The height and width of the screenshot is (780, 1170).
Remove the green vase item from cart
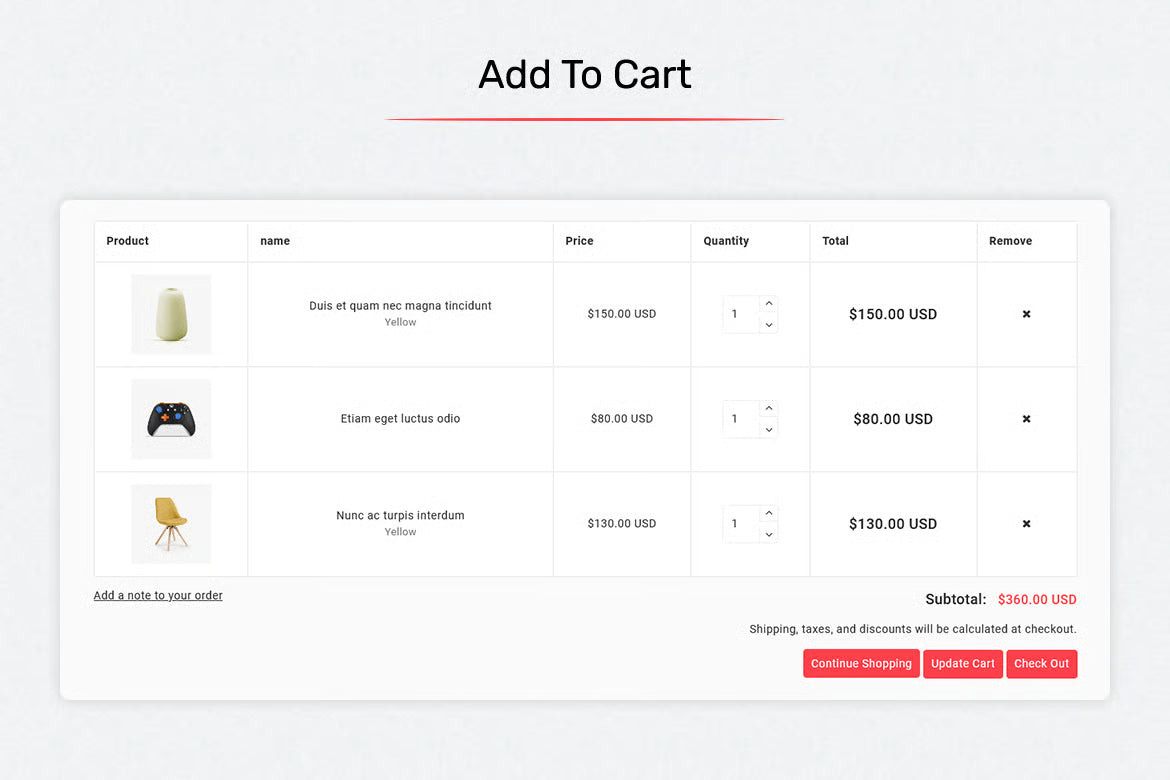[x=1026, y=314]
